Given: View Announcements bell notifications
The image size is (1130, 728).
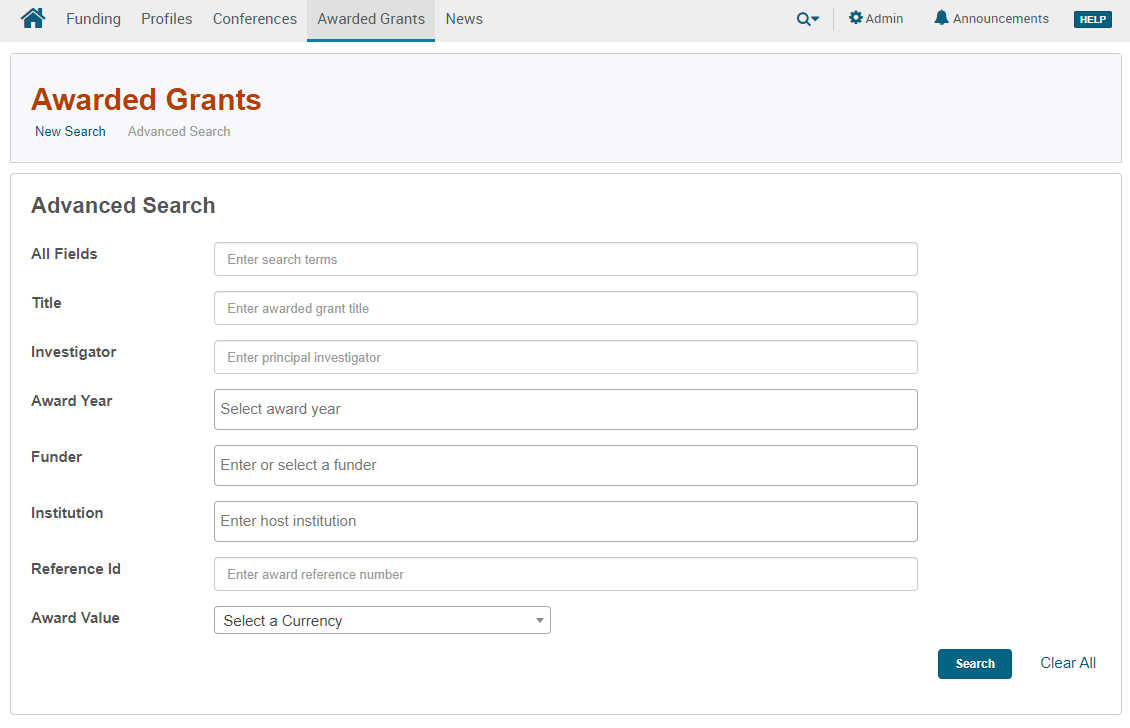Looking at the screenshot, I should click(x=991, y=18).
